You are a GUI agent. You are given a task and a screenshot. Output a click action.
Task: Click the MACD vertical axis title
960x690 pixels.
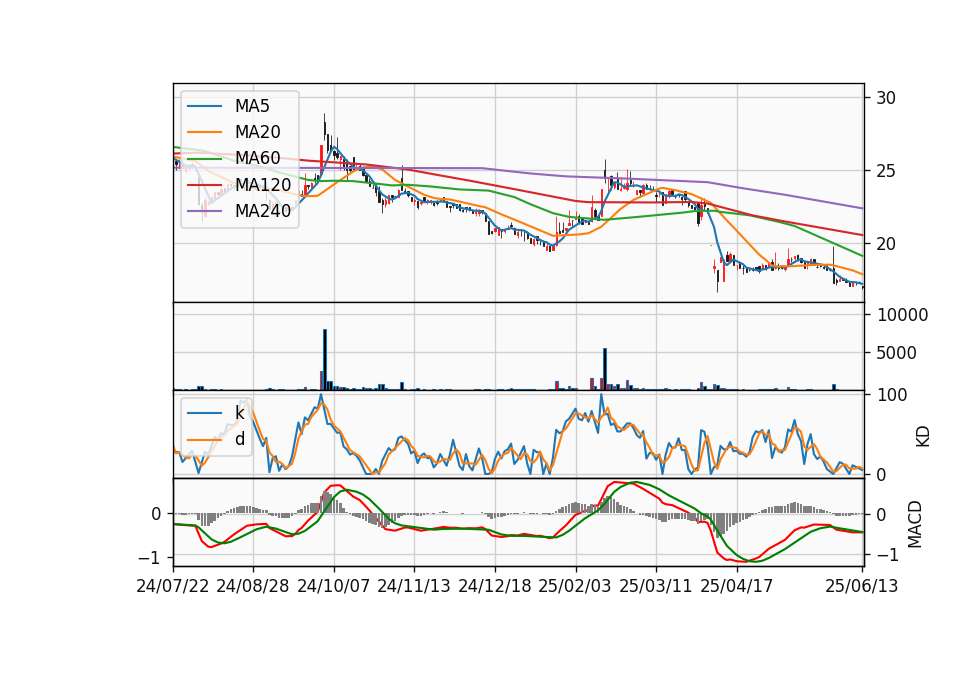pyautogui.click(x=914, y=524)
